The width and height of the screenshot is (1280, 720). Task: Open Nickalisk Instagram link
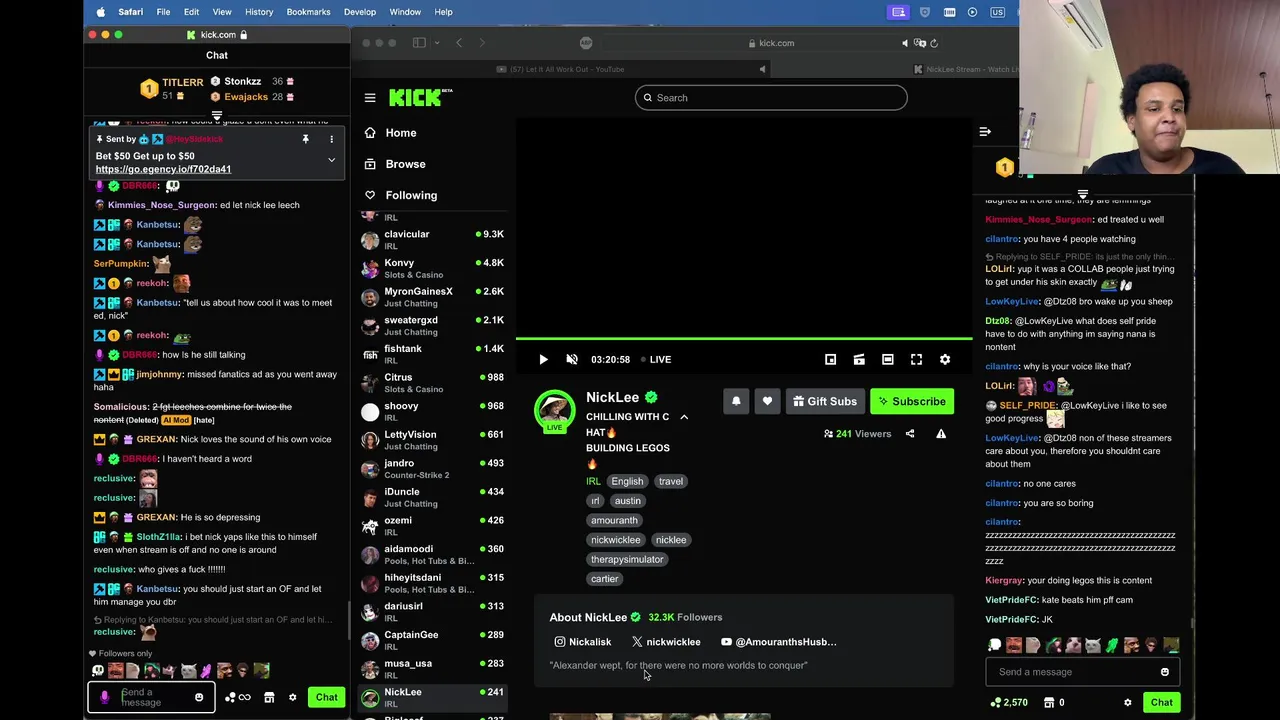pos(583,642)
